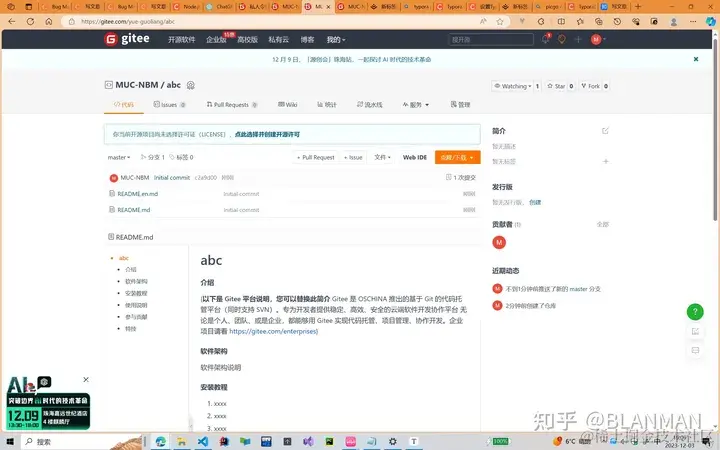Close the announcement banner
Screen dimensions: 720x450
pyautogui.click(x=696, y=59)
